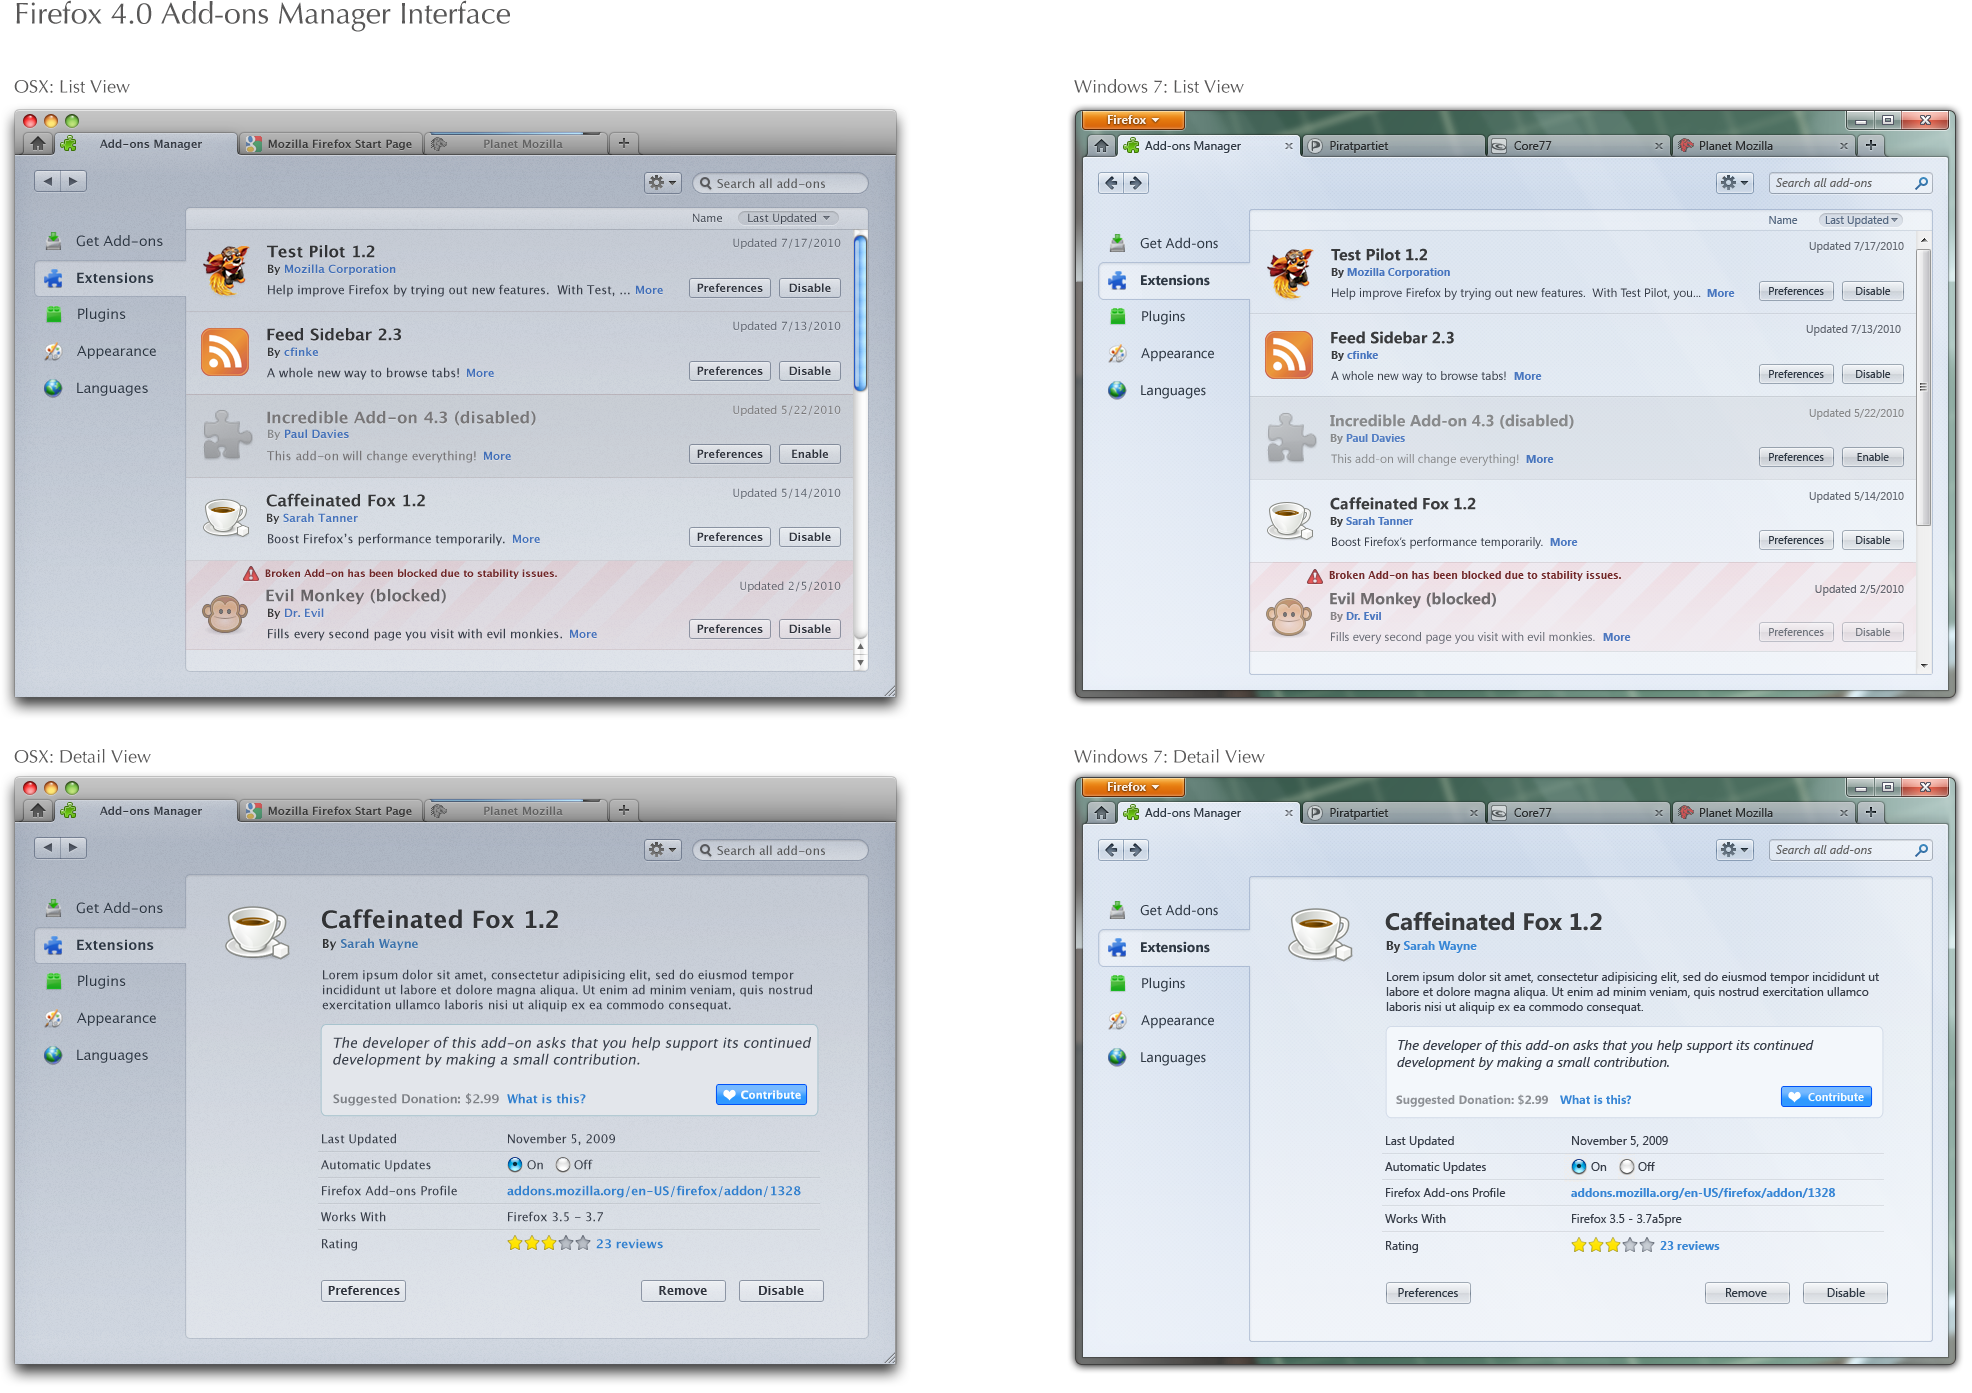
Task: Open Last Updated sort dropdown in OSX List View
Action: click(788, 218)
